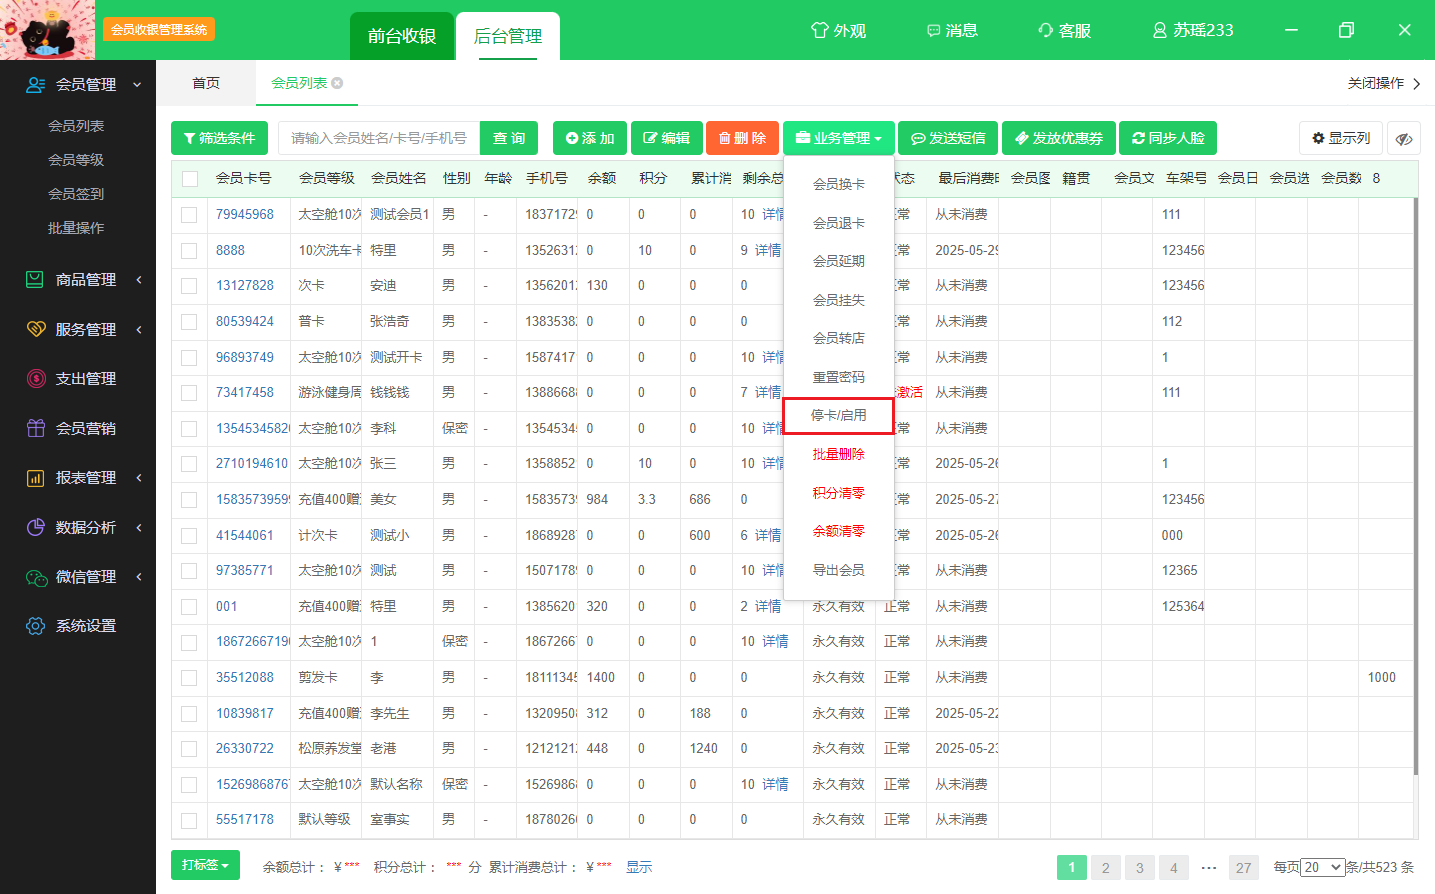Select 批量删除 from the dropdown menu
Viewport: 1435px width, 894px height.
point(838,454)
